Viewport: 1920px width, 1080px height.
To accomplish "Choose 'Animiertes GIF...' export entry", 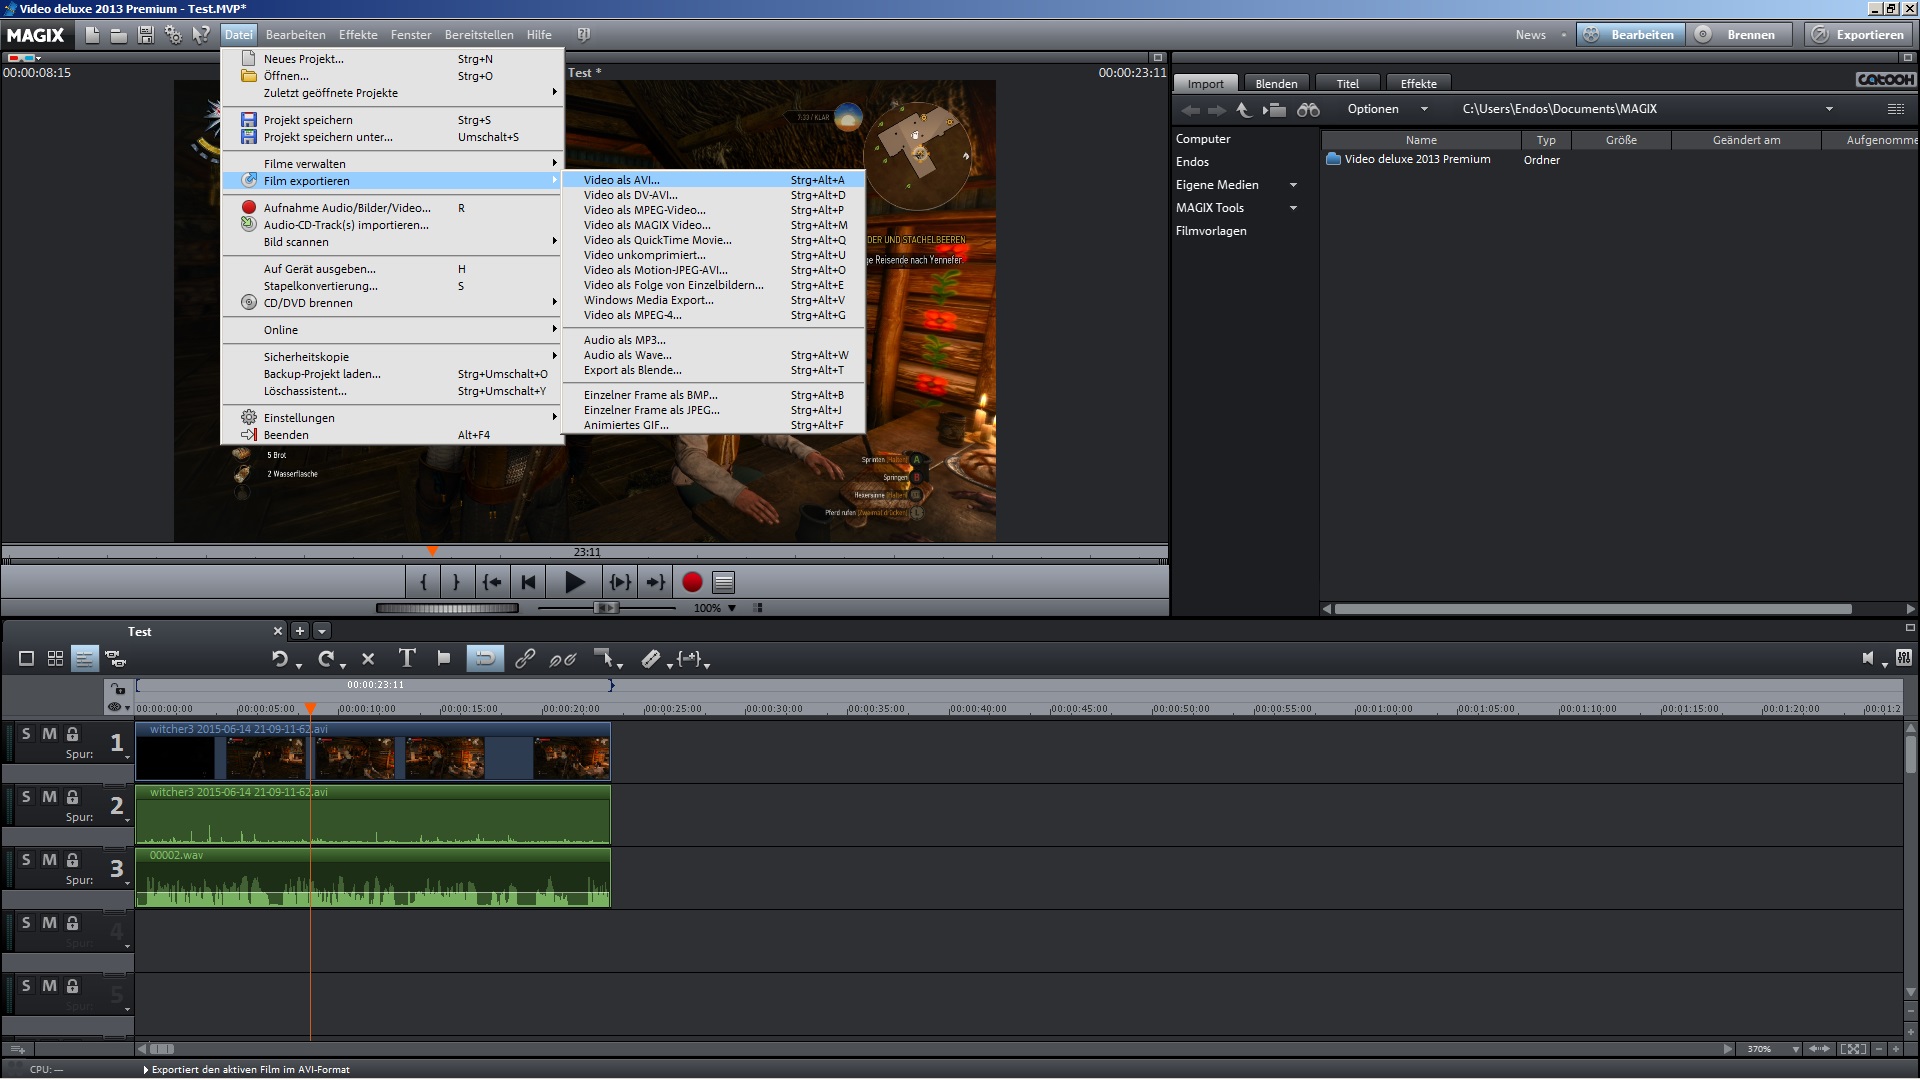I will pos(713,425).
